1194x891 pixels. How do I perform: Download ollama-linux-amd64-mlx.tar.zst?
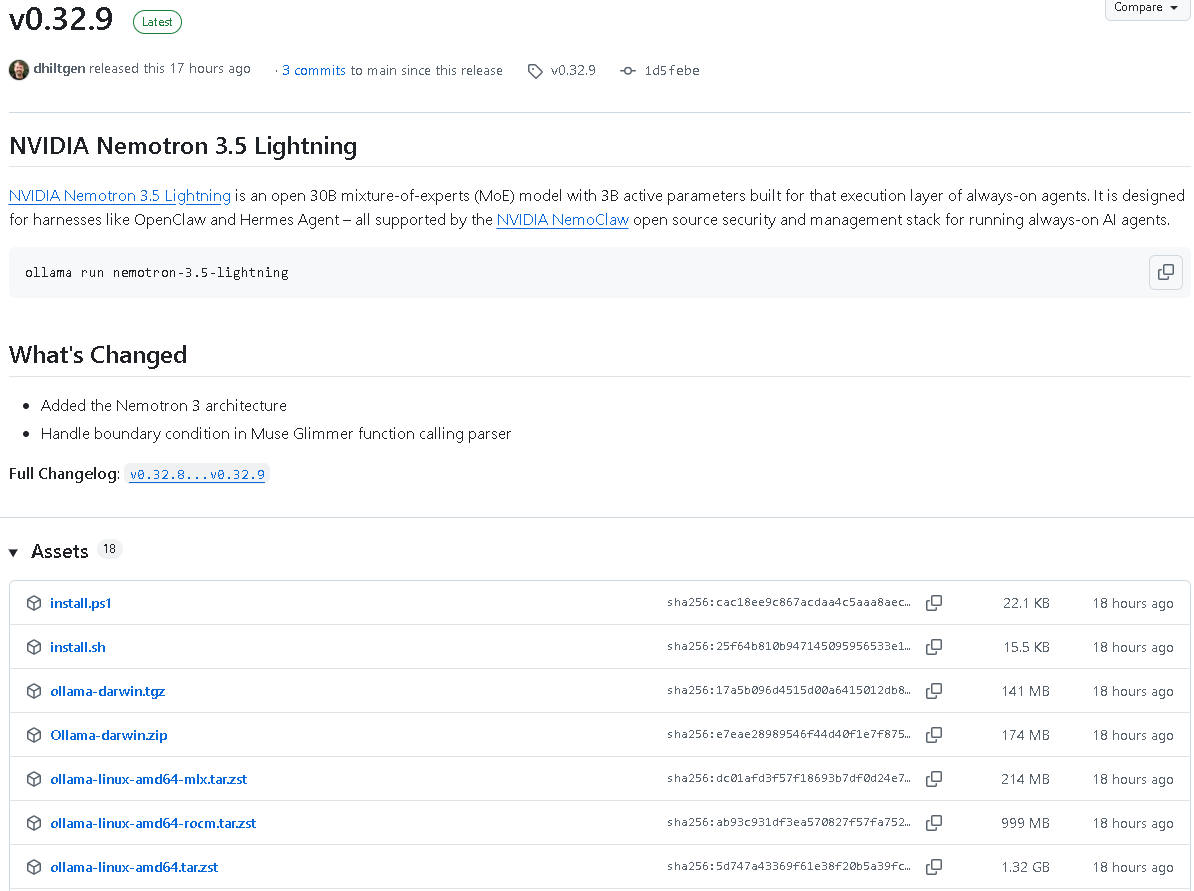click(148, 779)
